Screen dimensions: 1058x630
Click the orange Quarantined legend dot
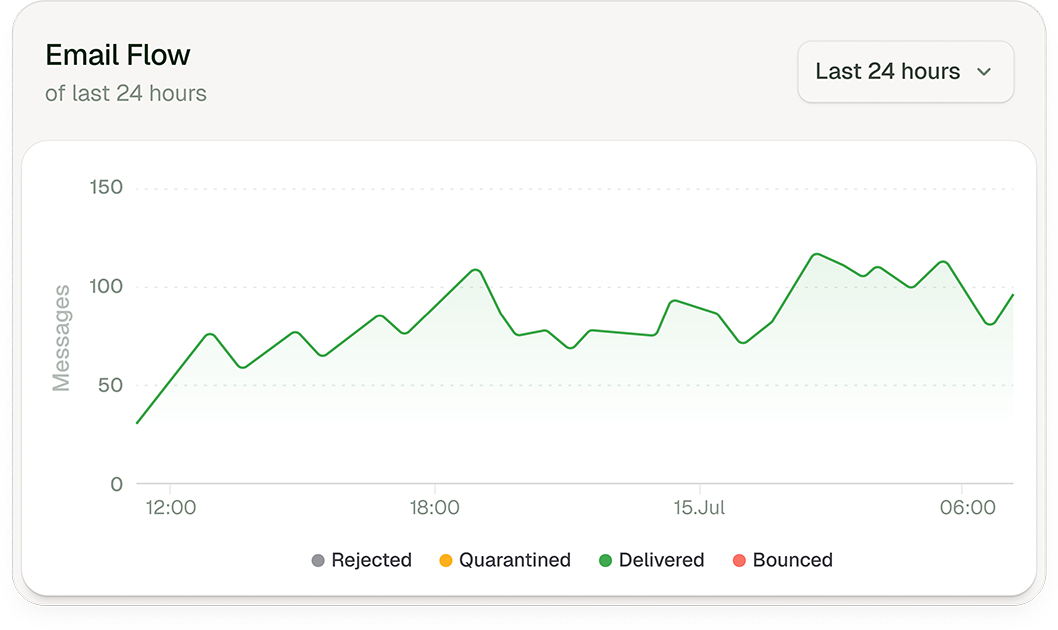coord(446,561)
